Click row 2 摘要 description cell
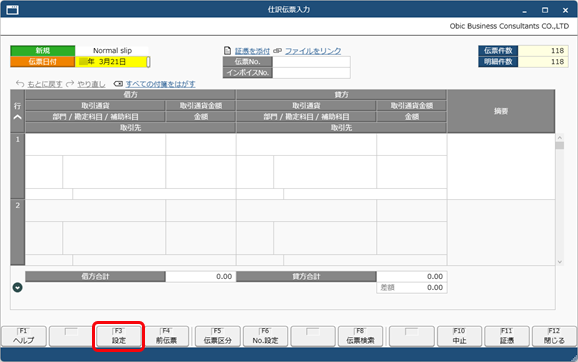Screen dimensions: 578x362 (501, 233)
